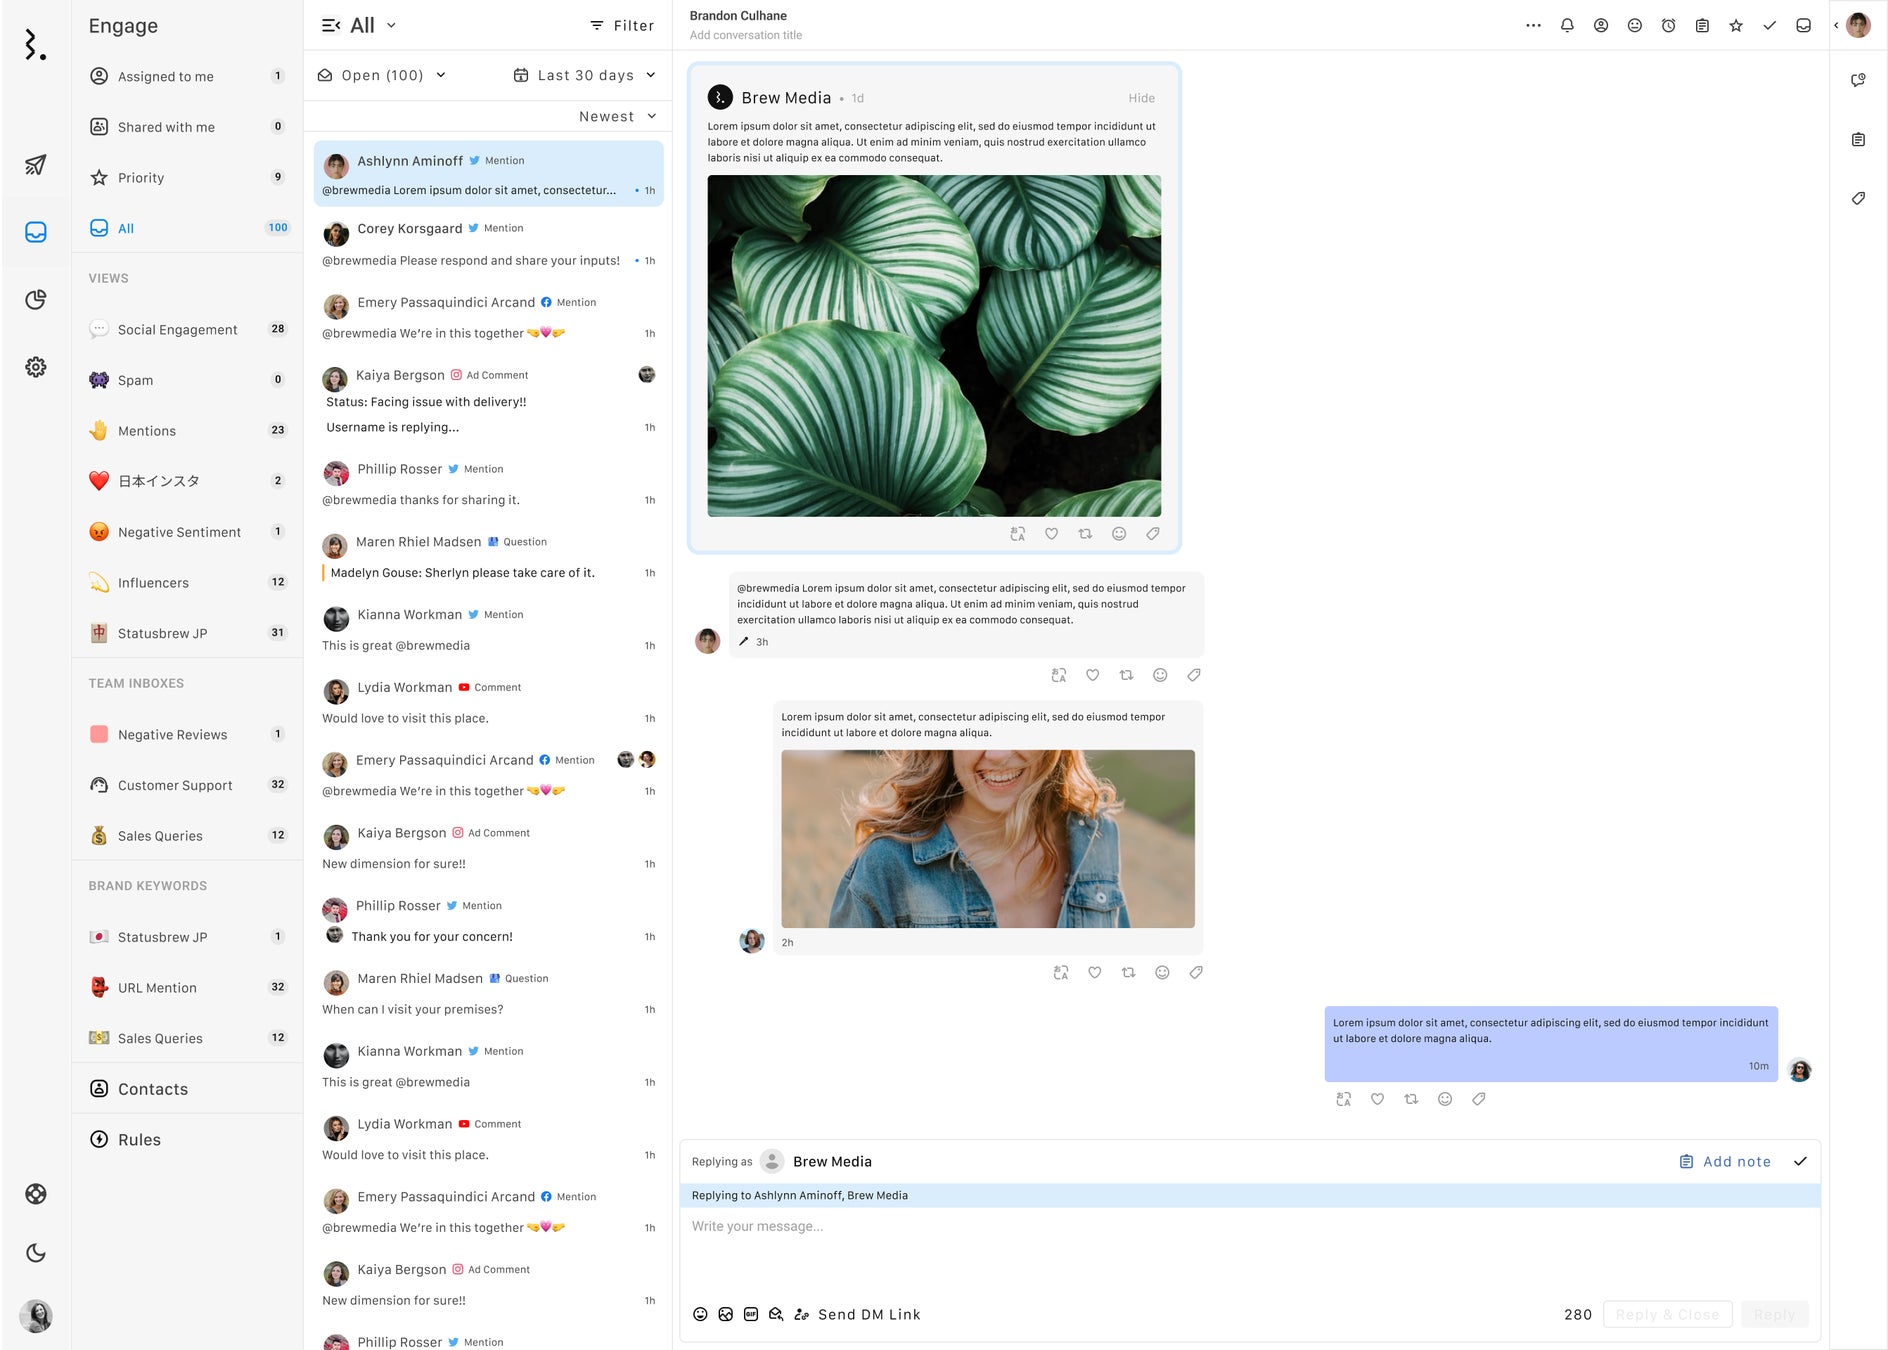The image size is (1888, 1350).
Task: Open Rules
Action: click(187, 1140)
